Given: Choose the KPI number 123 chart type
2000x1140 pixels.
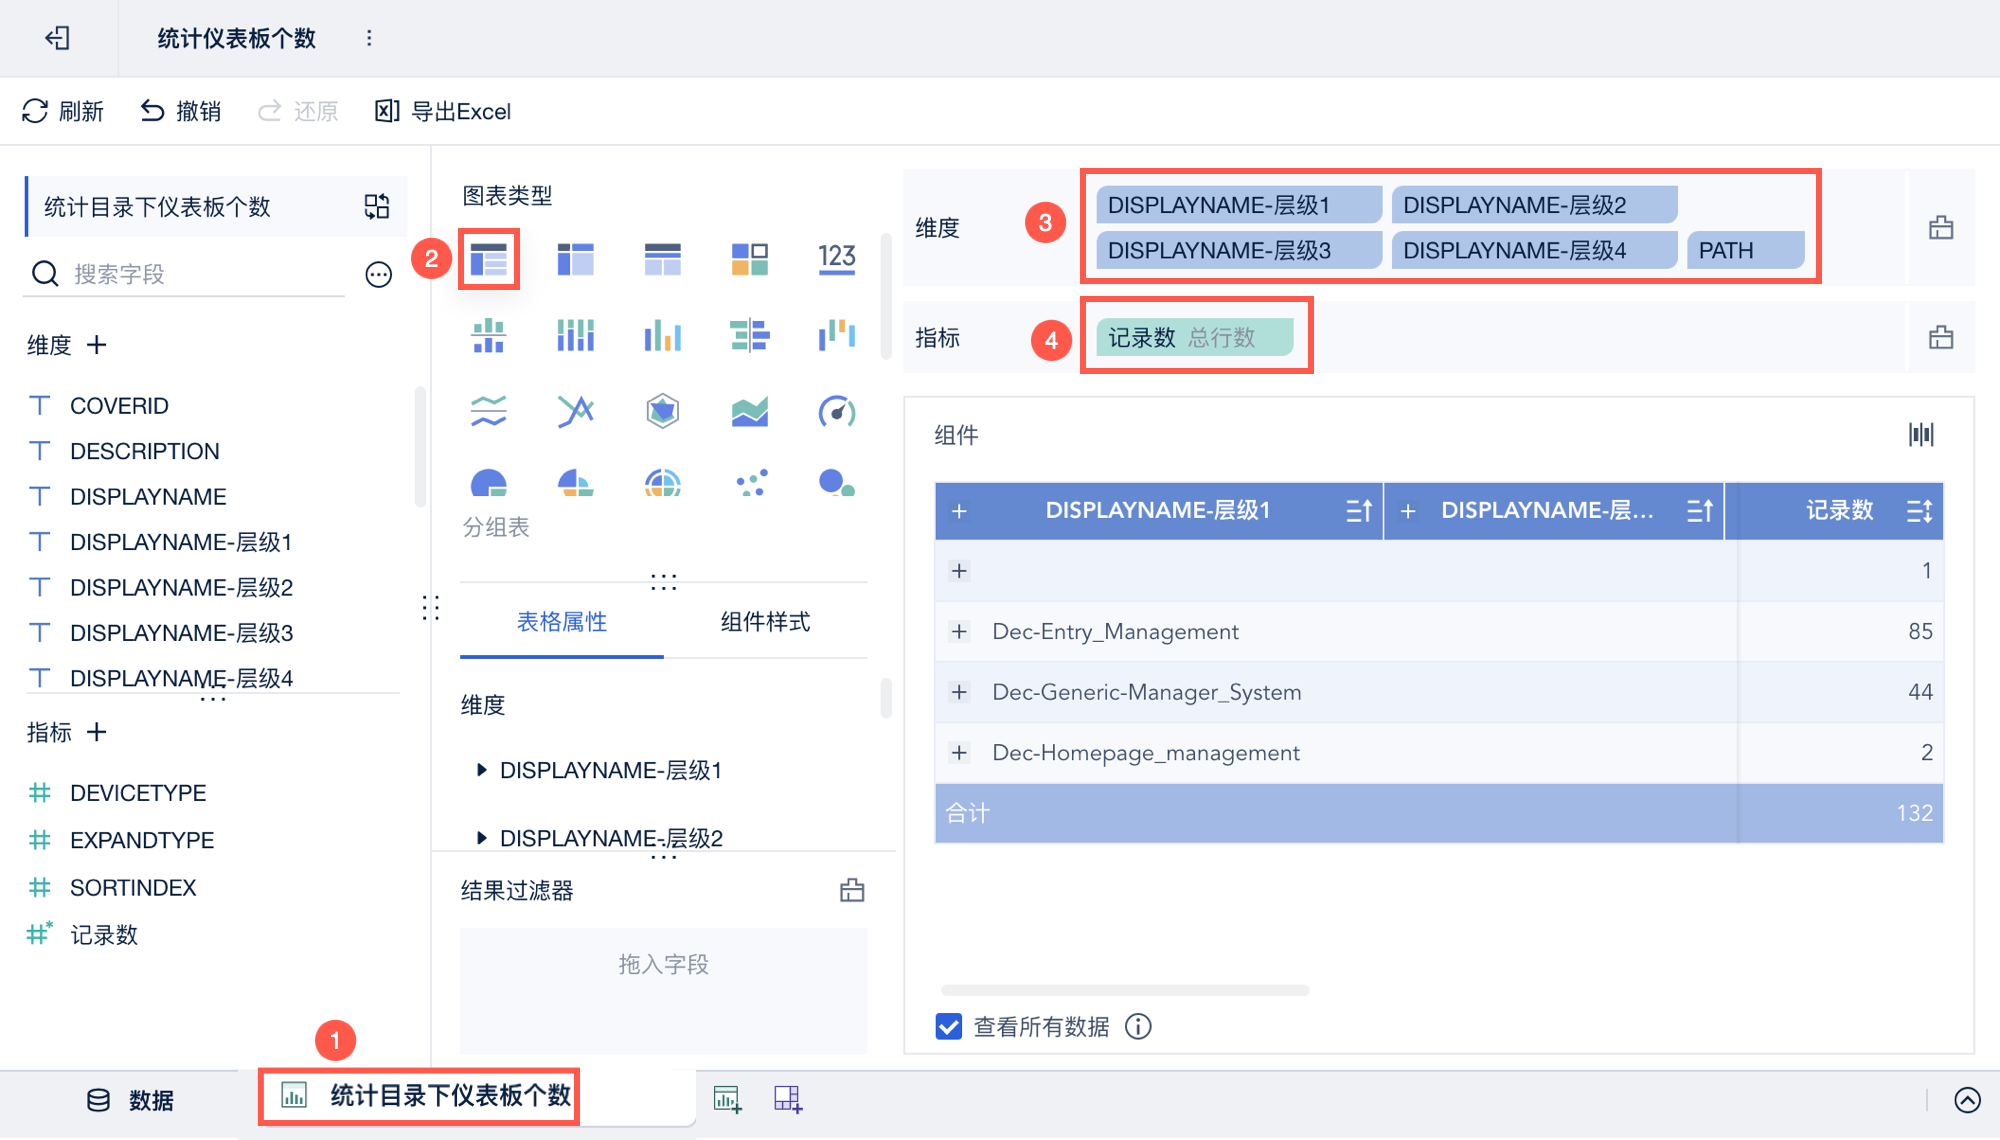Looking at the screenshot, I should [836, 259].
